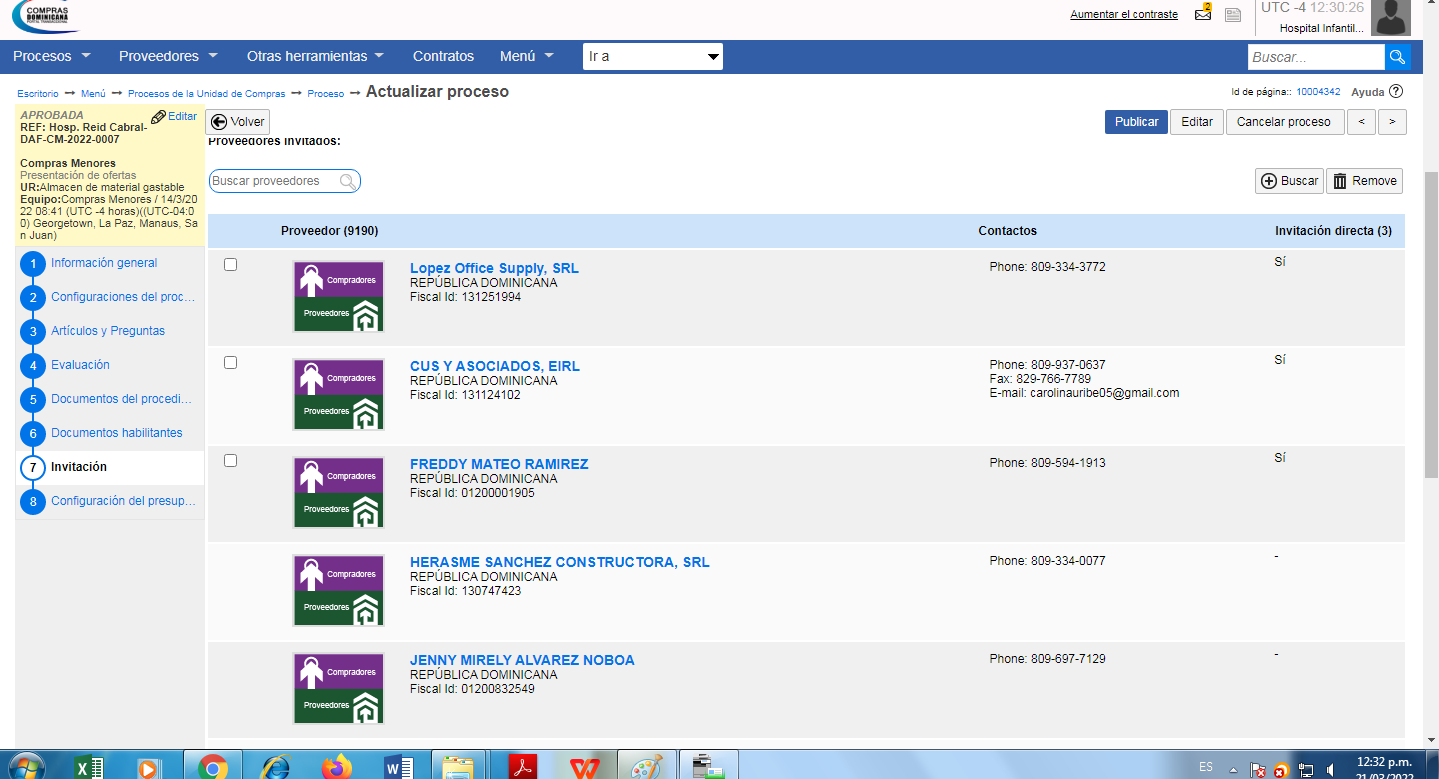Open the messages envelope icon
The height and width of the screenshot is (779, 1439).
(1203, 14)
